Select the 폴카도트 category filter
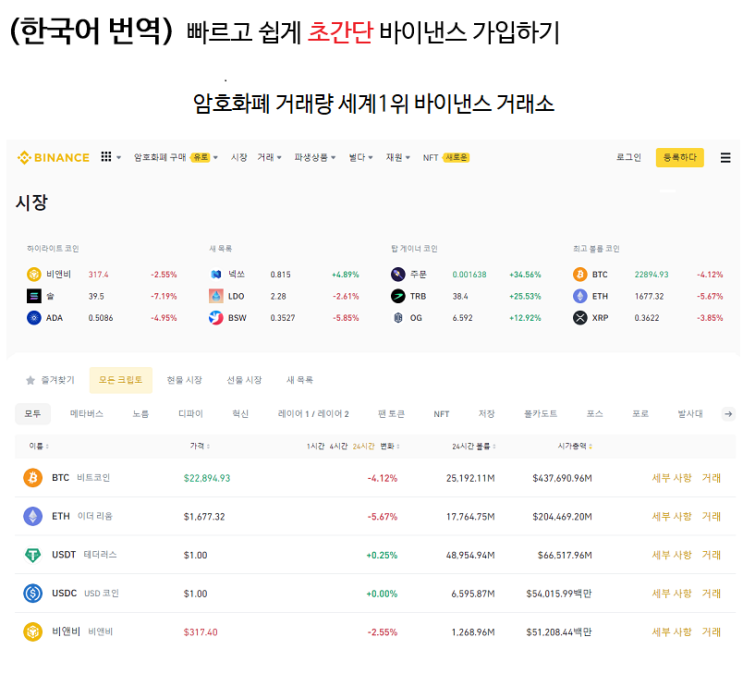 541,414
